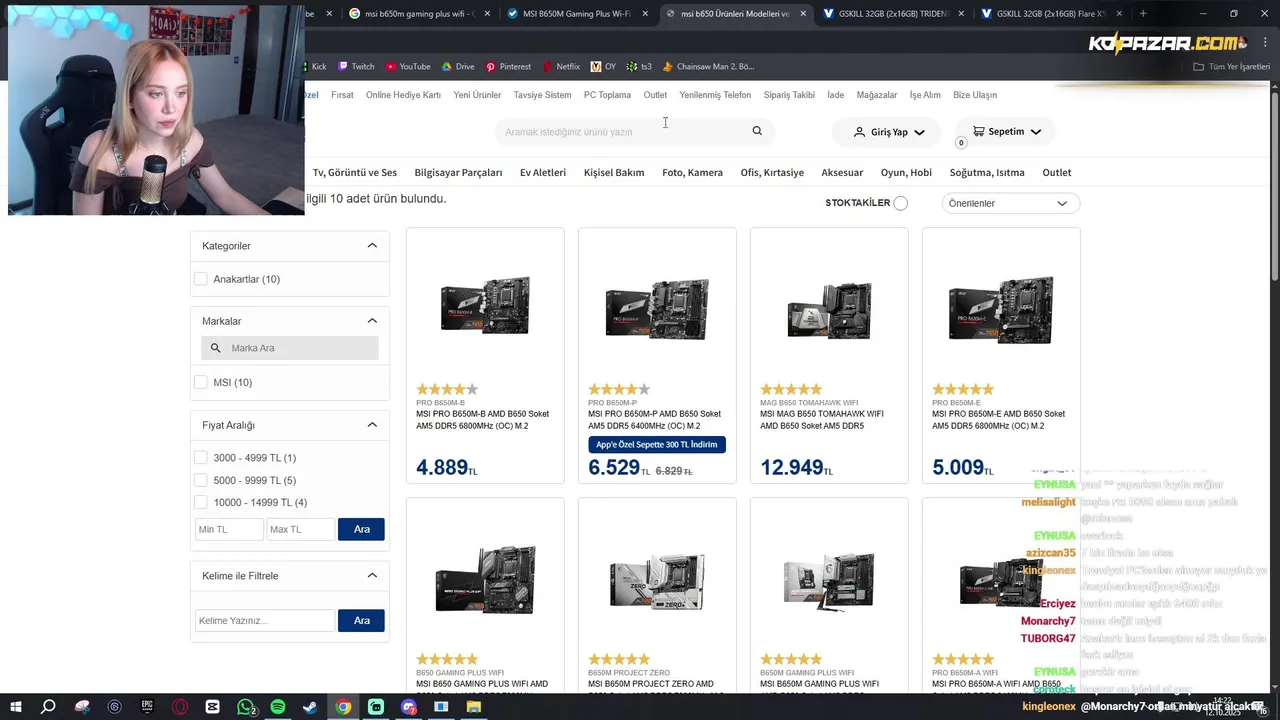Screen dimensions: 1280x720
Task: Open YouTube bookmark in bookmarks bar
Action: [408, 67]
